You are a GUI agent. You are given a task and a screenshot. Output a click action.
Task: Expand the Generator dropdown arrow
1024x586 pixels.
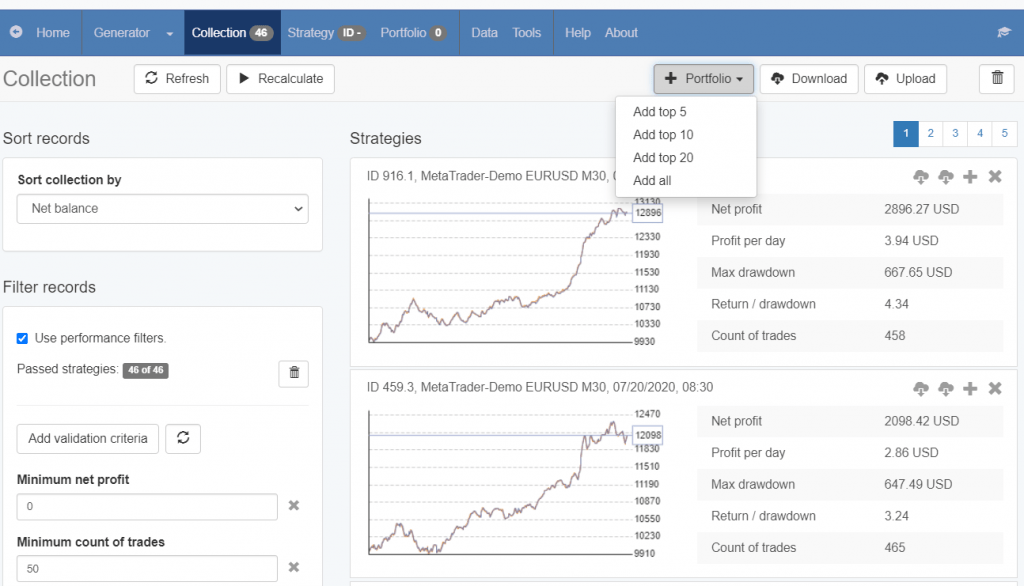169,33
